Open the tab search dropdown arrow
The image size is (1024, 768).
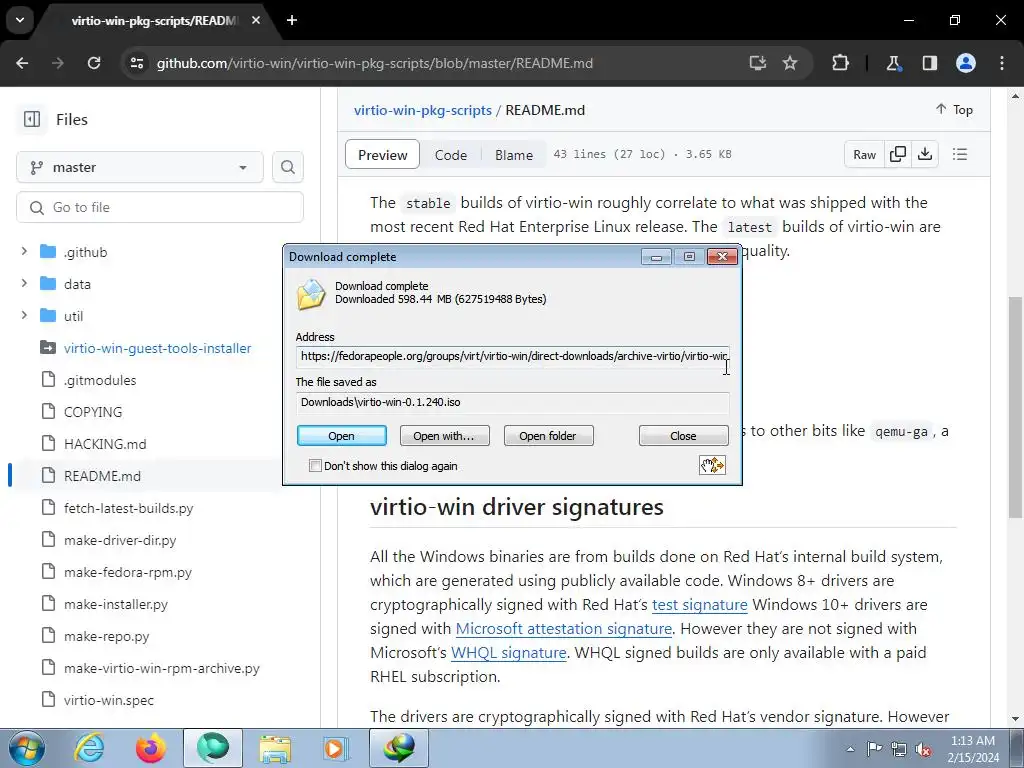[x=20, y=20]
